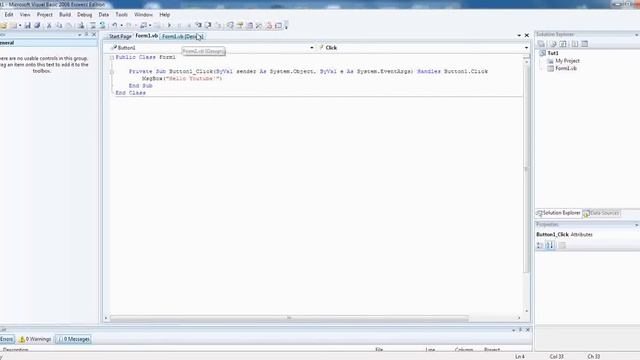This screenshot has width=640, height=360.
Task: Switch to the Start Page tab
Action: click(120, 36)
